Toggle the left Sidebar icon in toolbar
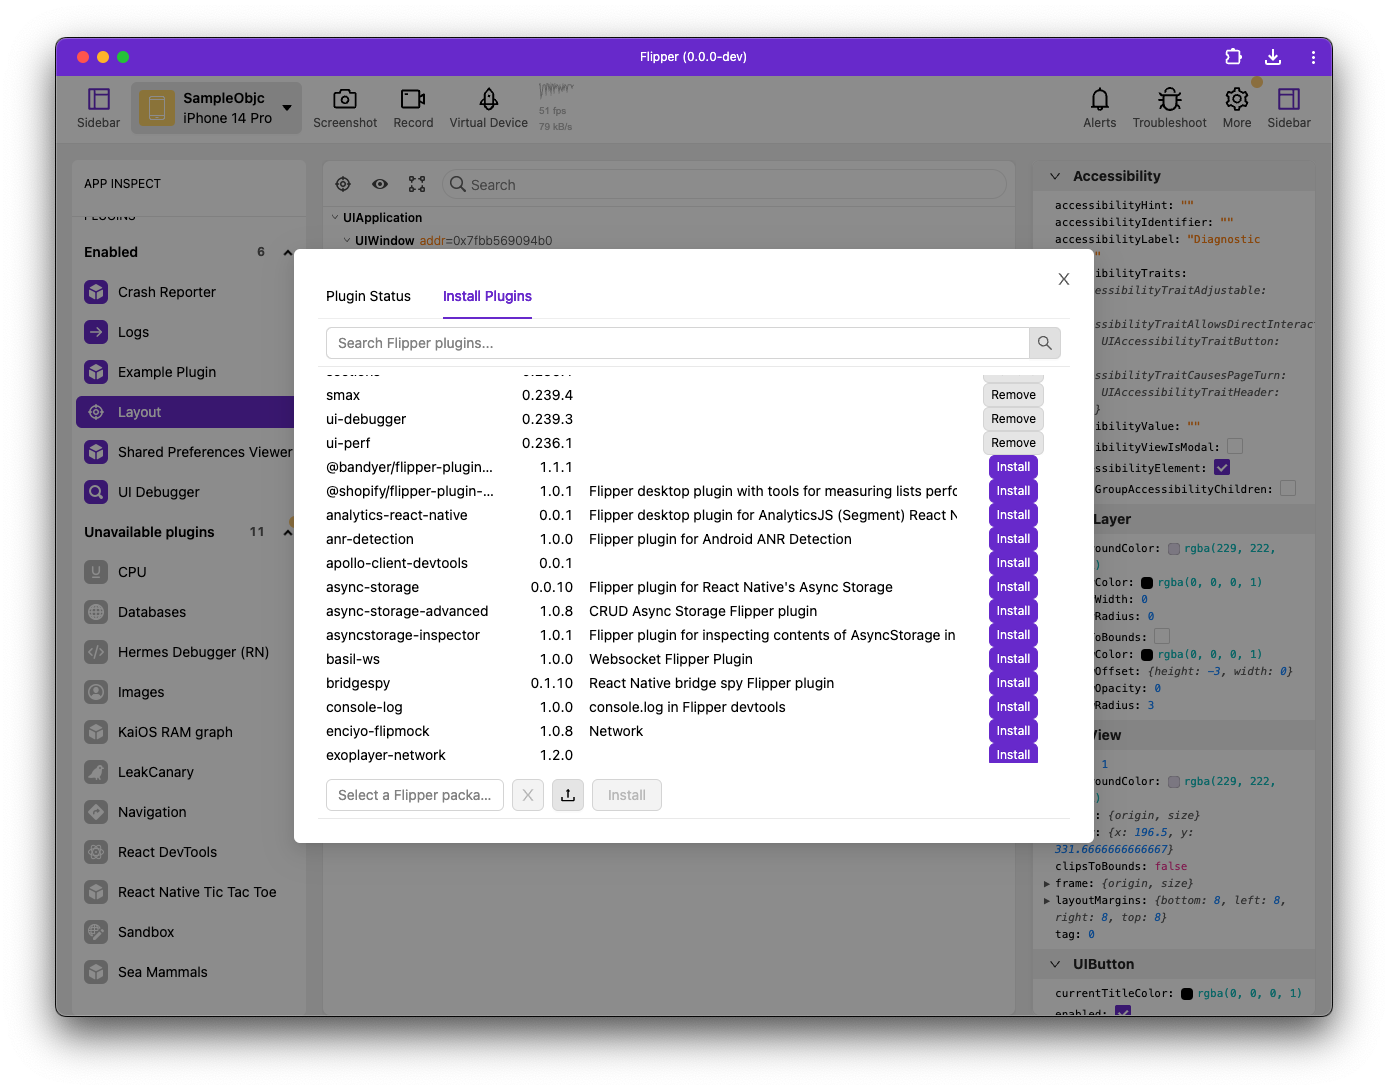This screenshot has height=1090, width=1388. [x=98, y=107]
